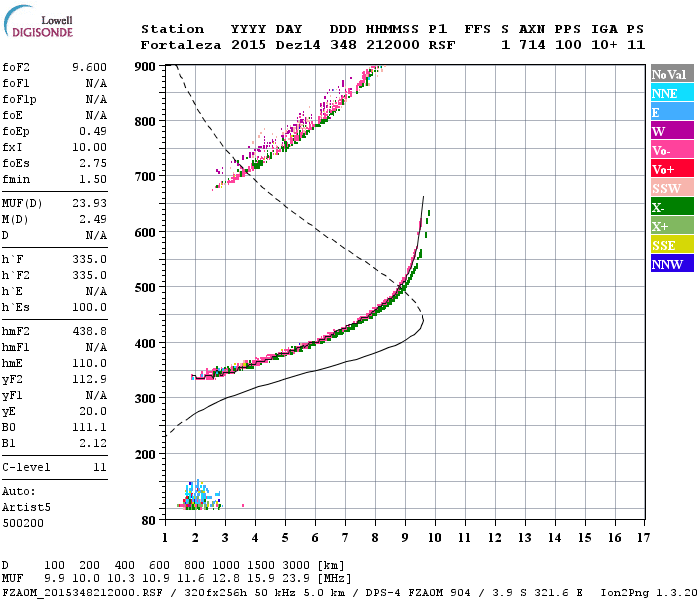Click the Artist5 auto-scaling label
The width and height of the screenshot is (700, 600).
click(26, 508)
